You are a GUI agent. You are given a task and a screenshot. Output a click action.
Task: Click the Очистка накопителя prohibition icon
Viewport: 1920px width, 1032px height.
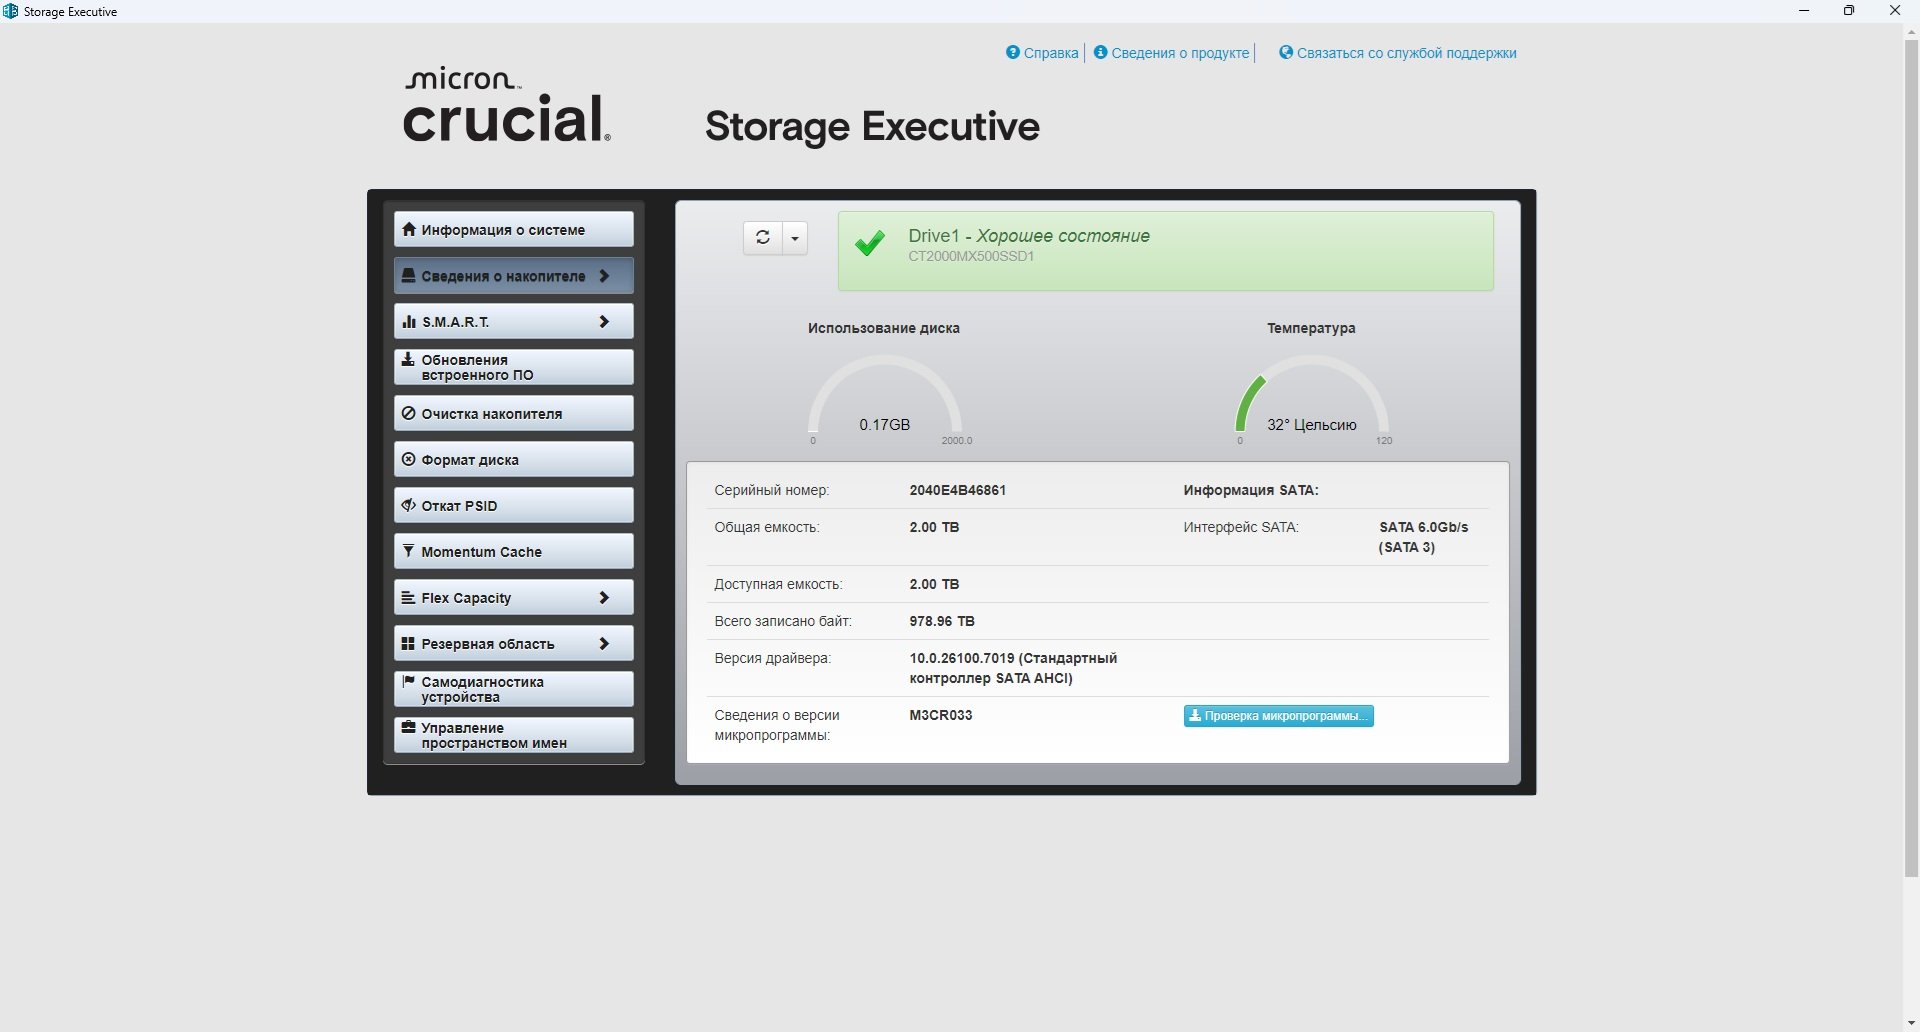(x=408, y=413)
